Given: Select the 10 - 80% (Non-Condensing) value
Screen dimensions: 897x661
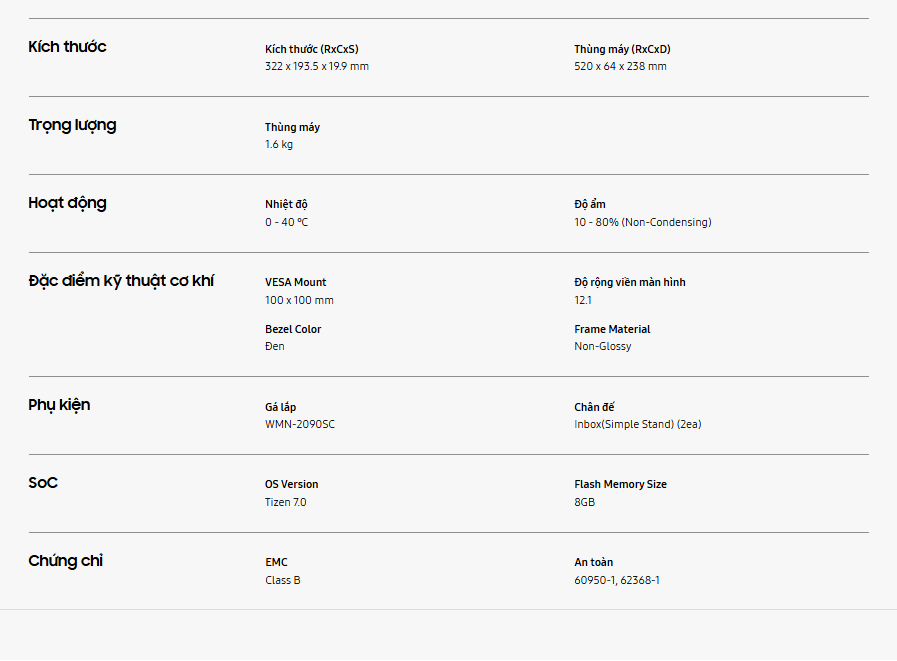Looking at the screenshot, I should point(642,222).
